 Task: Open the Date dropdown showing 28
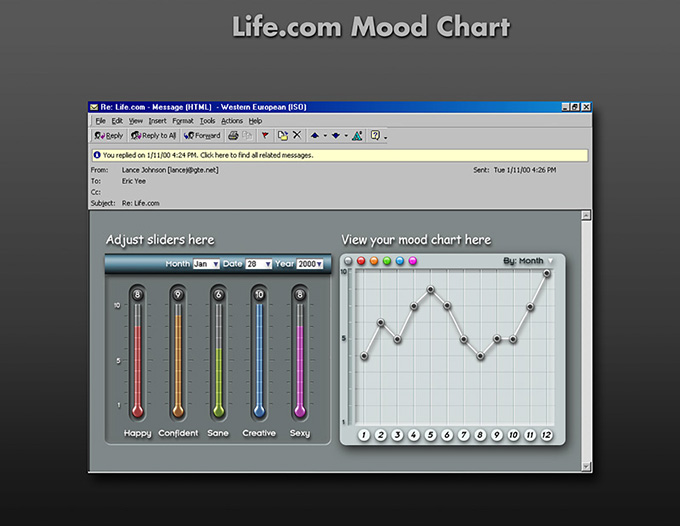tap(258, 264)
